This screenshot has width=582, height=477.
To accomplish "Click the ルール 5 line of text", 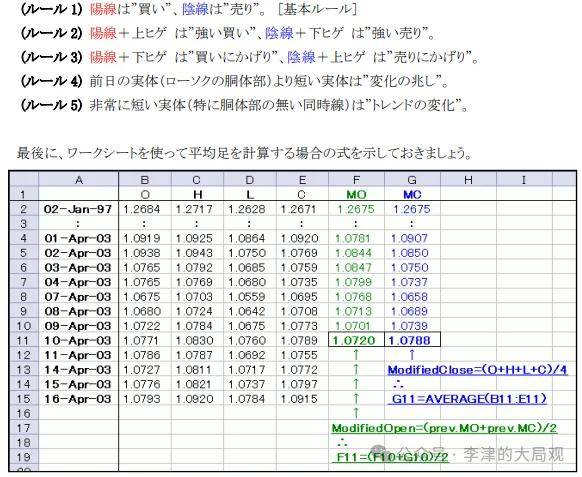I will tap(244, 105).
